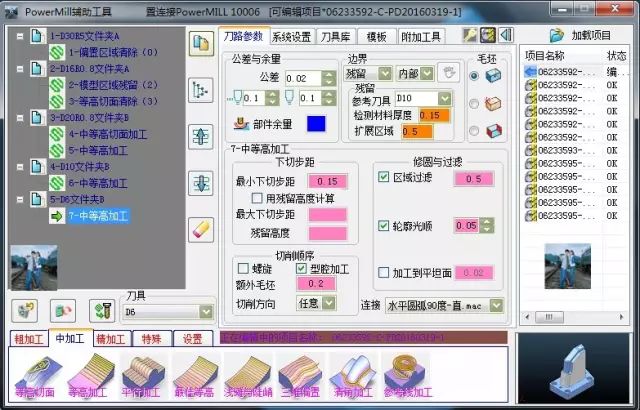
Task: Click the copy documents icon beside tree
Action: click(x=201, y=43)
